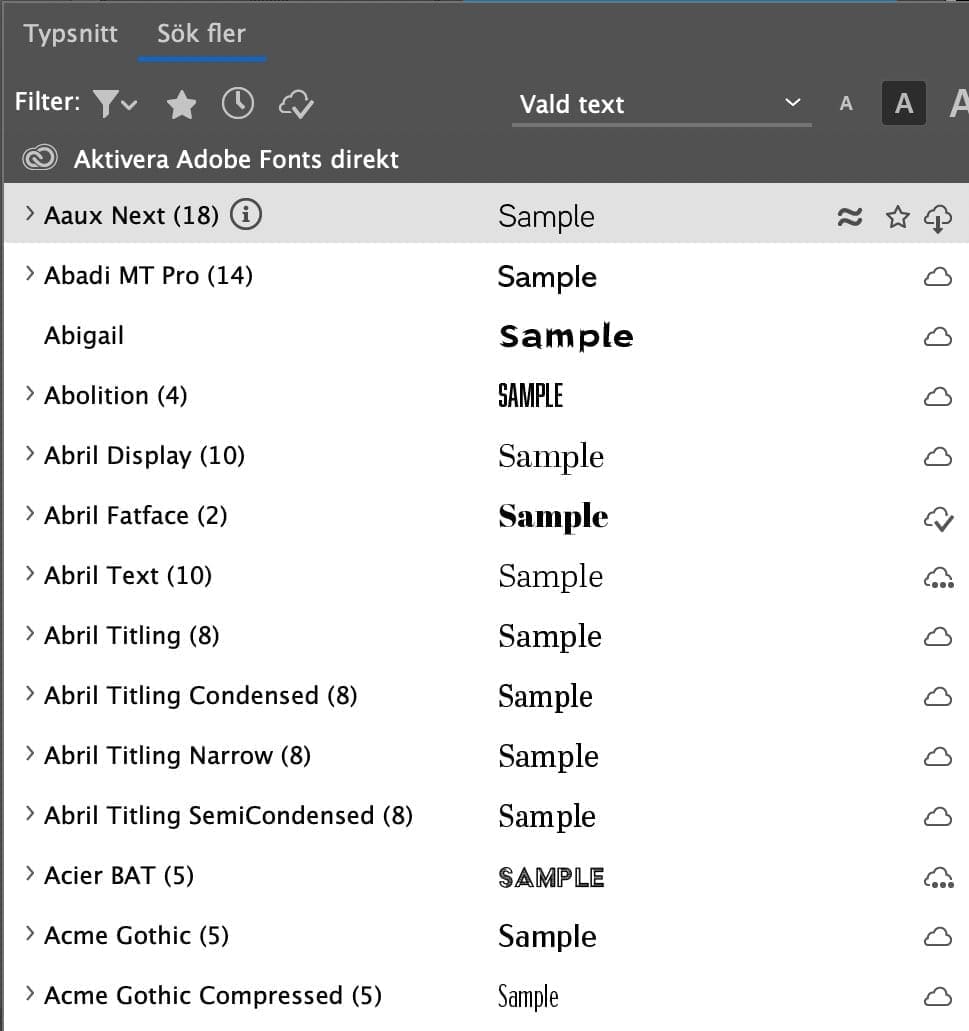Viewport: 969px width, 1031px height.
Task: Activate Abril Titling Narrow via its cloud icon
Action: click(938, 757)
